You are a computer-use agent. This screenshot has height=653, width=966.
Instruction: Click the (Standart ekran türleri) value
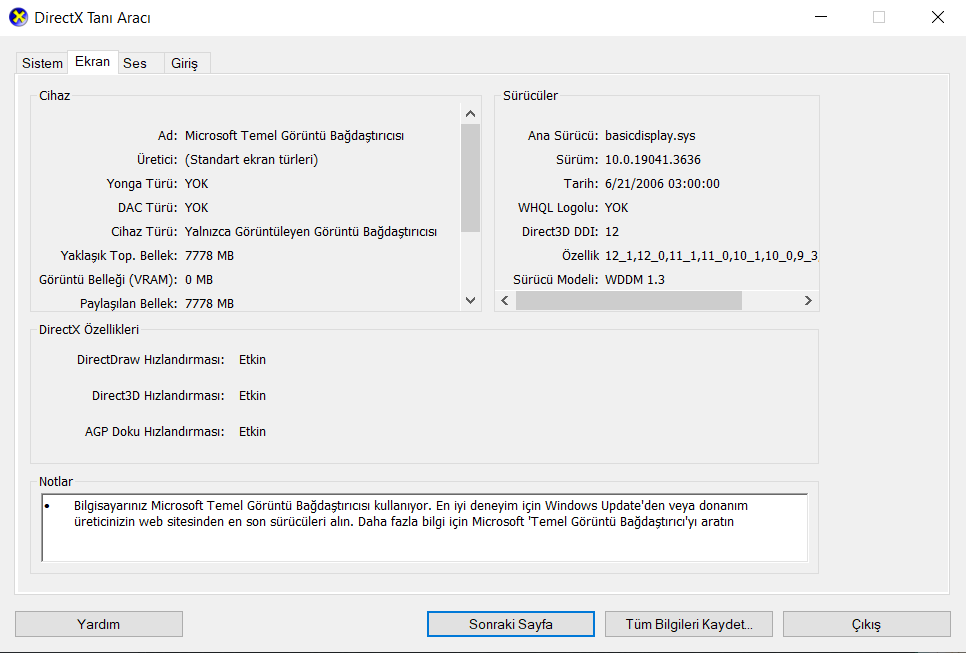(x=251, y=160)
